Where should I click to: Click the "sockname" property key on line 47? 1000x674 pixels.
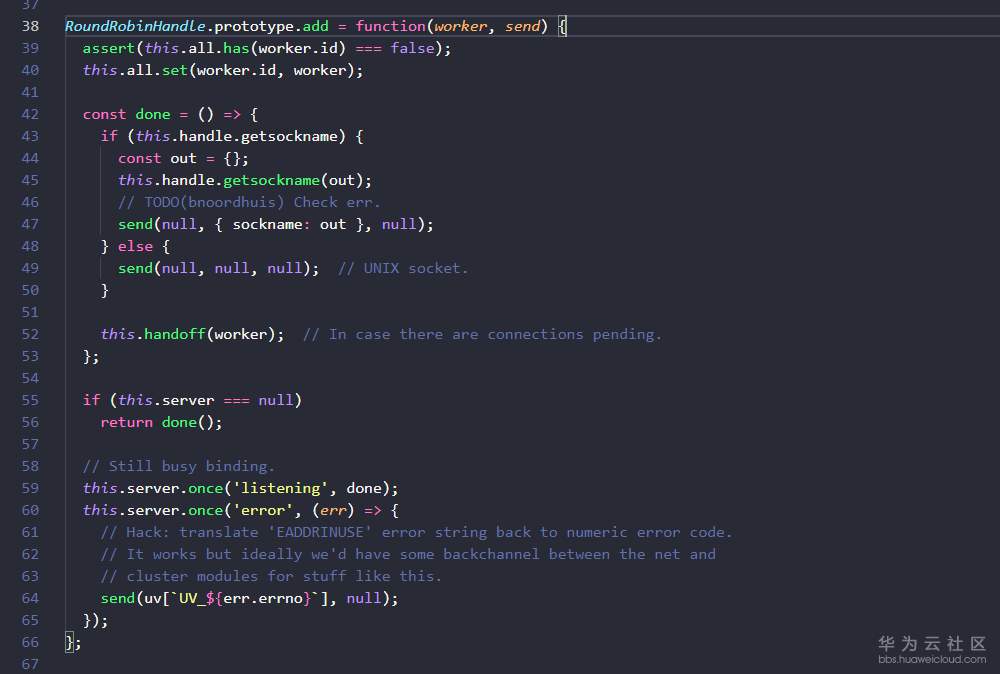[x=267, y=224]
